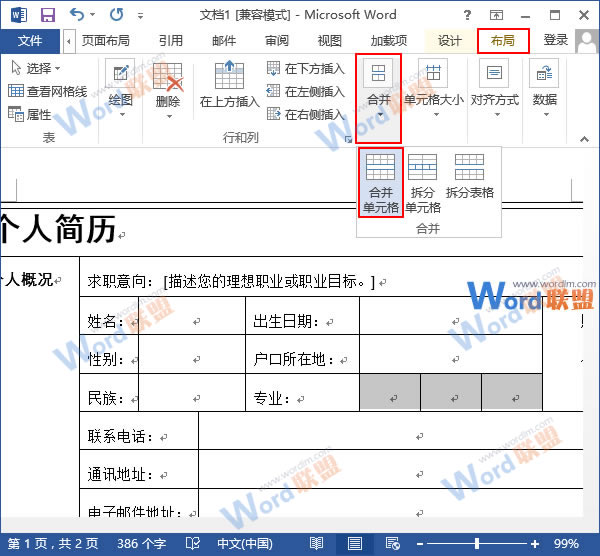This screenshot has height=556, width=600.
Task: Expand 单元格大小 group
Action: 434,89
